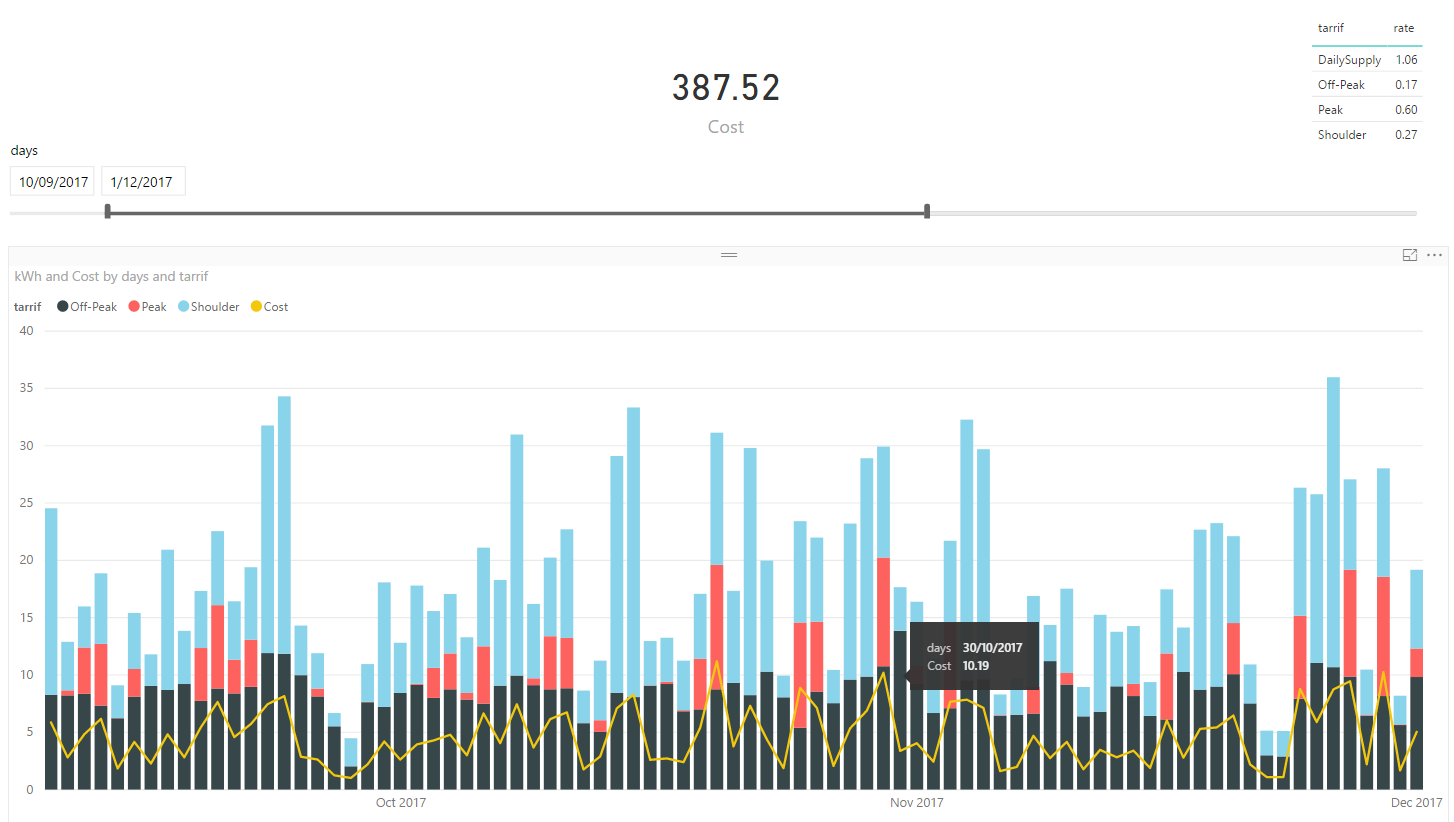Click the start date field showing 10/09/2017

[x=52, y=181]
